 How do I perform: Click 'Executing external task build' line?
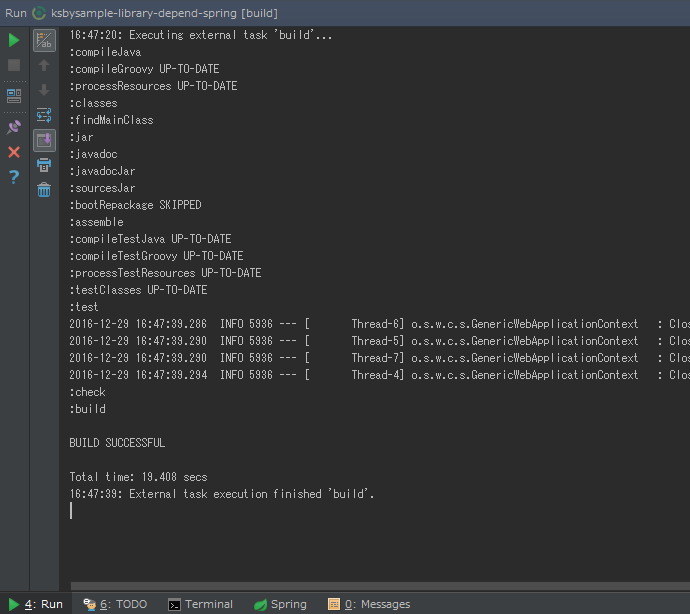[201, 35]
